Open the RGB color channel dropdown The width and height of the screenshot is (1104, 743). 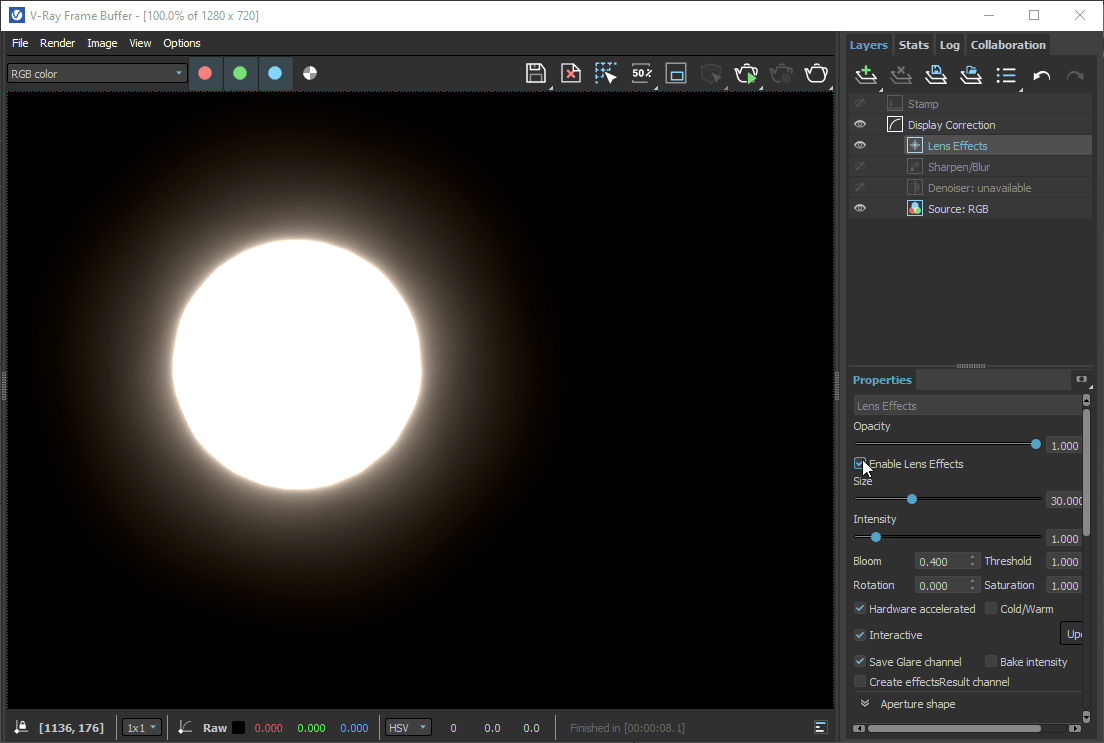(x=97, y=73)
